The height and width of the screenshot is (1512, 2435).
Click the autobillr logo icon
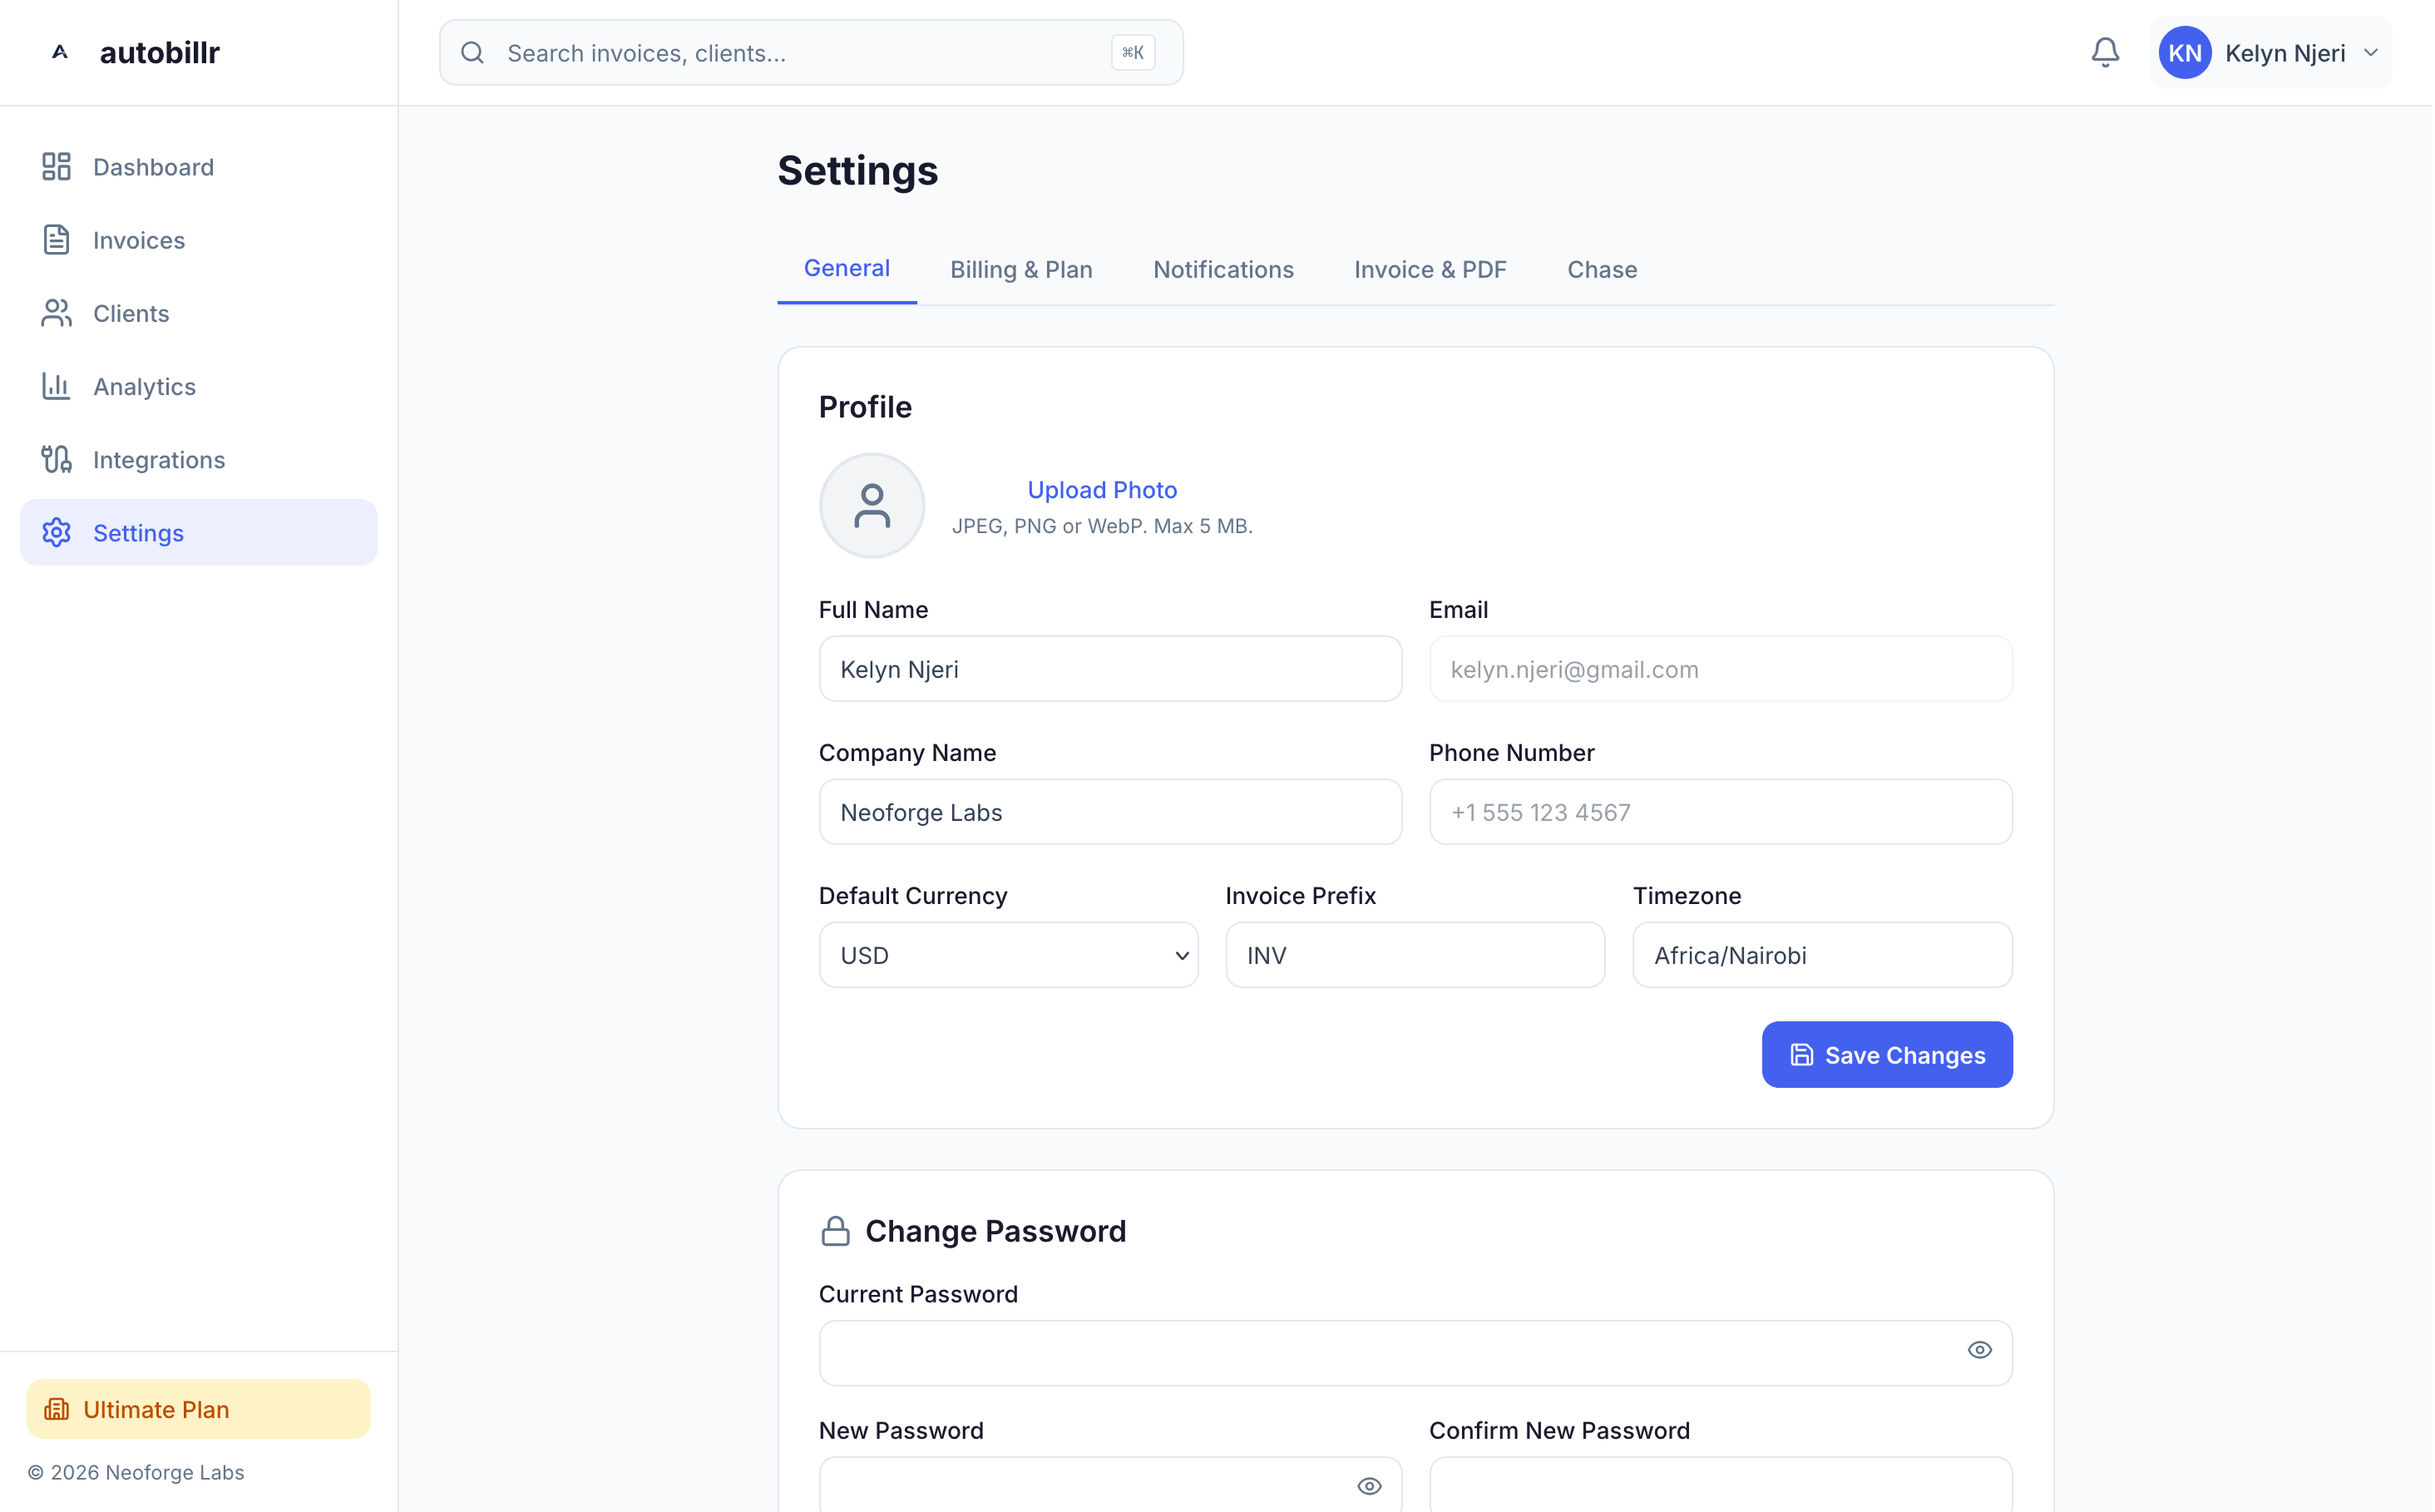tap(60, 52)
